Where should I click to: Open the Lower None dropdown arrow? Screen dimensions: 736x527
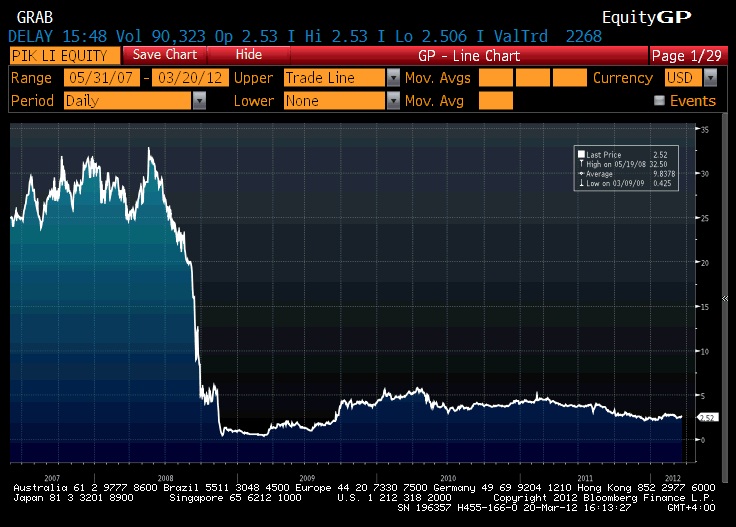tap(393, 100)
